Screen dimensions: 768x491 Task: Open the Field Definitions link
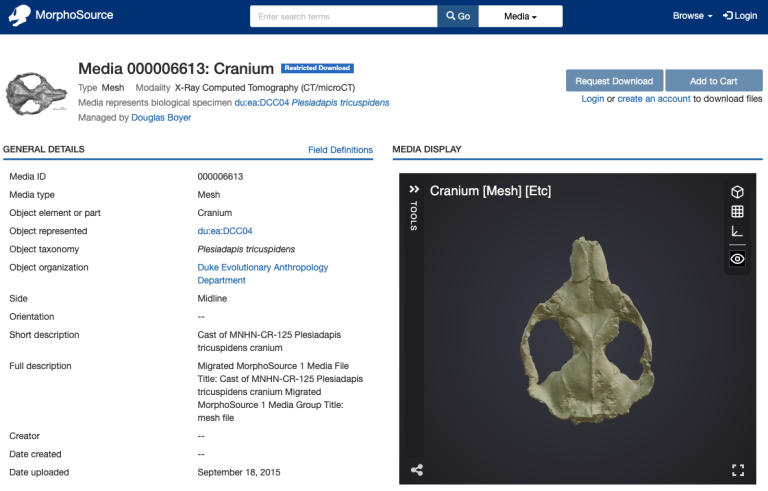[x=340, y=150]
